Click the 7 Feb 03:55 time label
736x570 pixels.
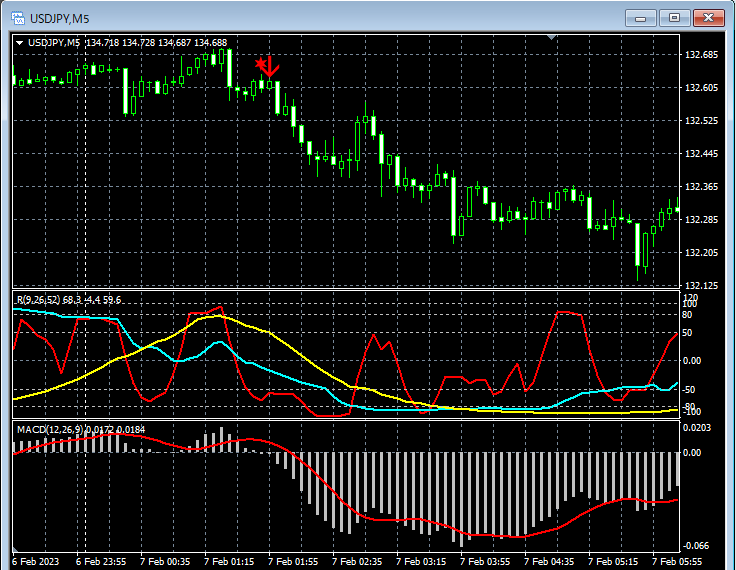pyautogui.click(x=485, y=562)
